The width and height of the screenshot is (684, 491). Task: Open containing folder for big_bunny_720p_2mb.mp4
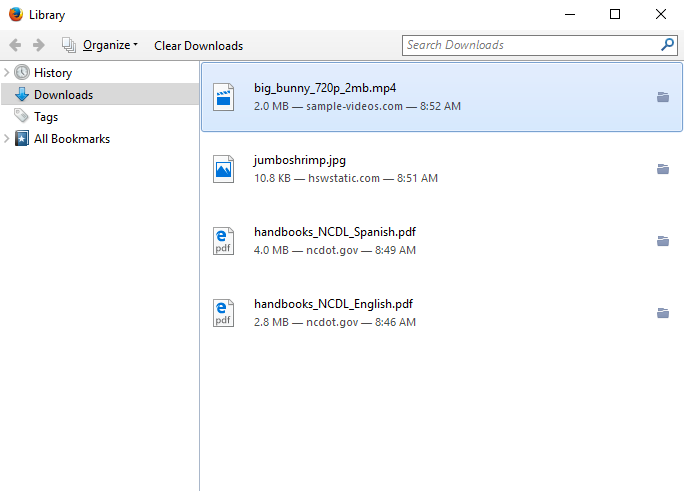pyautogui.click(x=662, y=97)
